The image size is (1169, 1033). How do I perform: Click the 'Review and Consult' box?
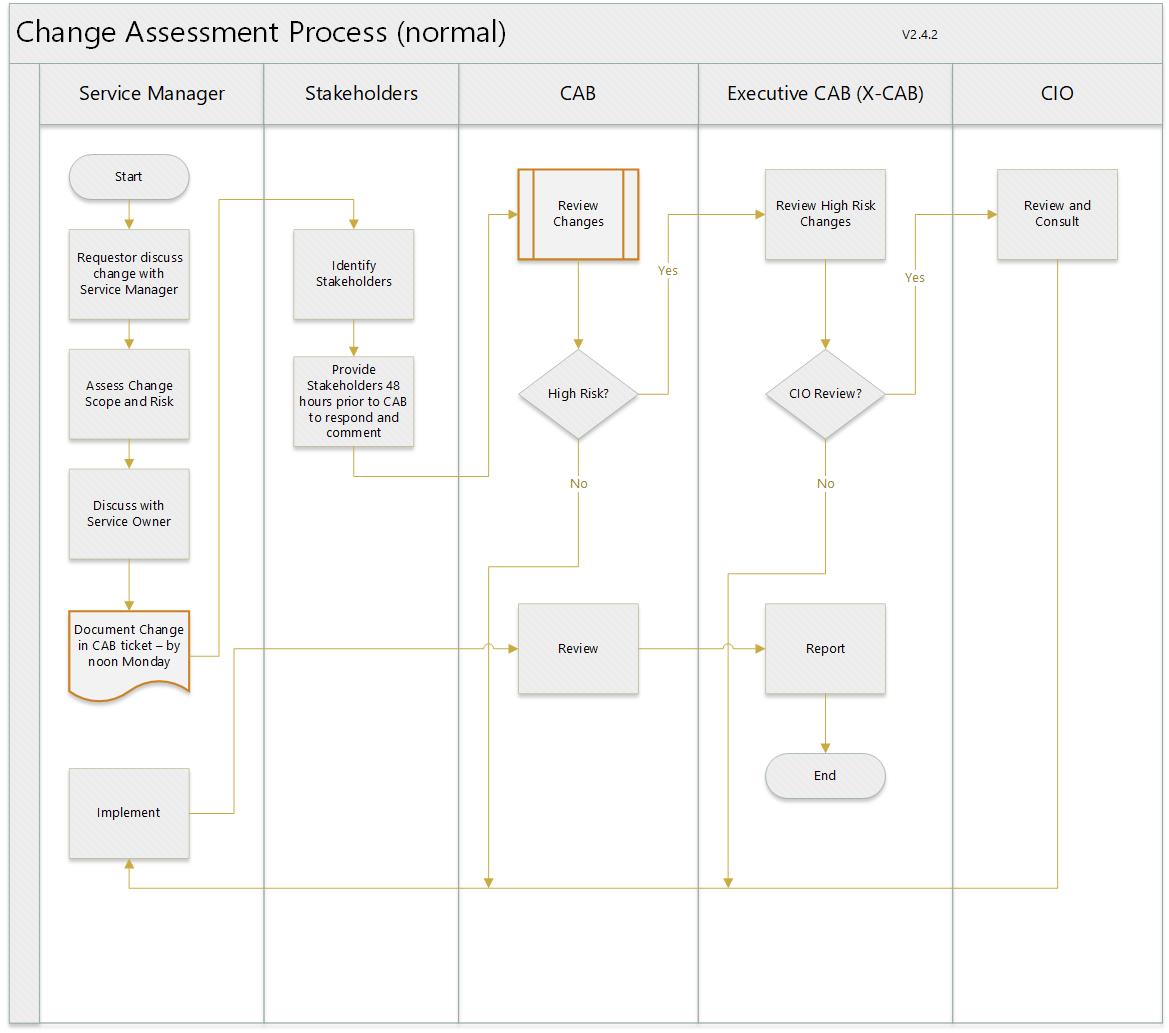1057,214
